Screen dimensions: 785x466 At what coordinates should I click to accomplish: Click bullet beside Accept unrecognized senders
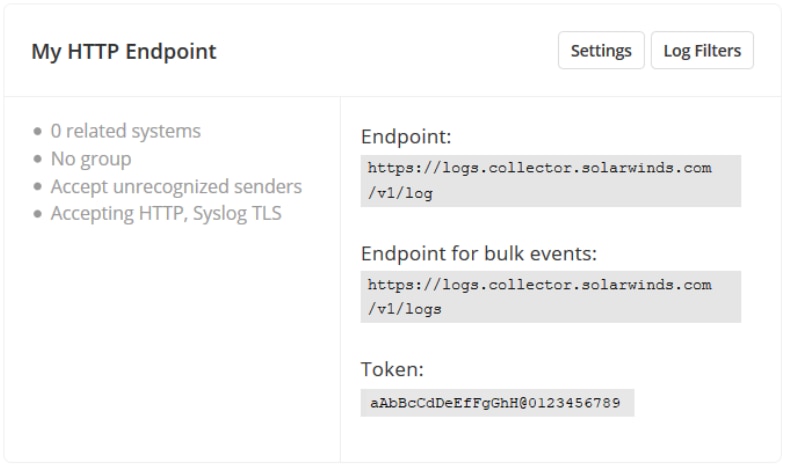[x=38, y=187]
